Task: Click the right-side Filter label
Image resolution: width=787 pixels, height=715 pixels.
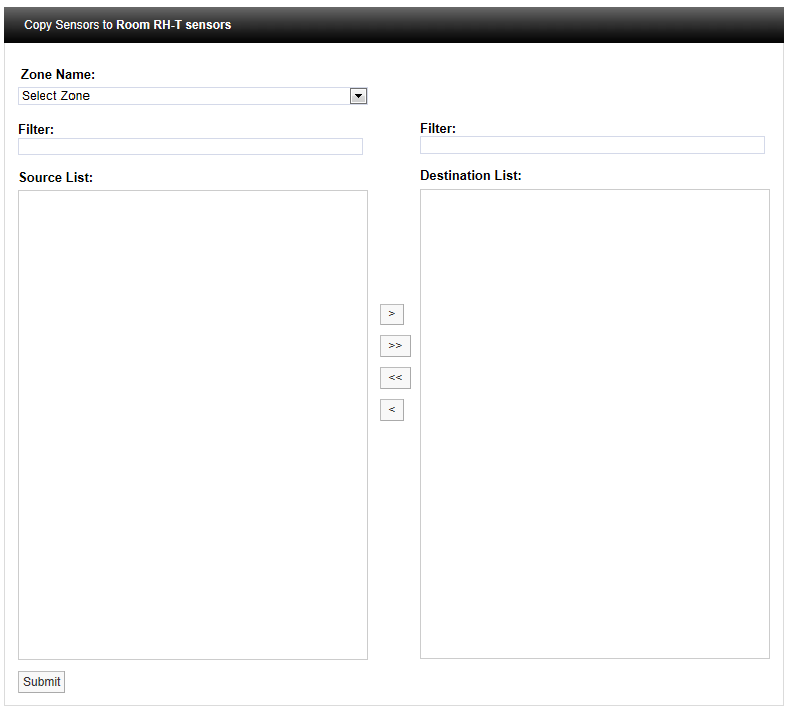Action: pyautogui.click(x=438, y=129)
